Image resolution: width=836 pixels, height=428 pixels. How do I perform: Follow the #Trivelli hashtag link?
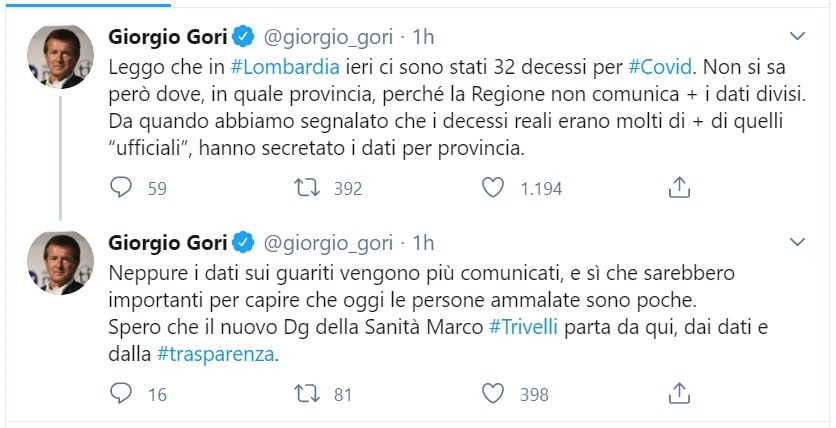pyautogui.click(x=524, y=329)
